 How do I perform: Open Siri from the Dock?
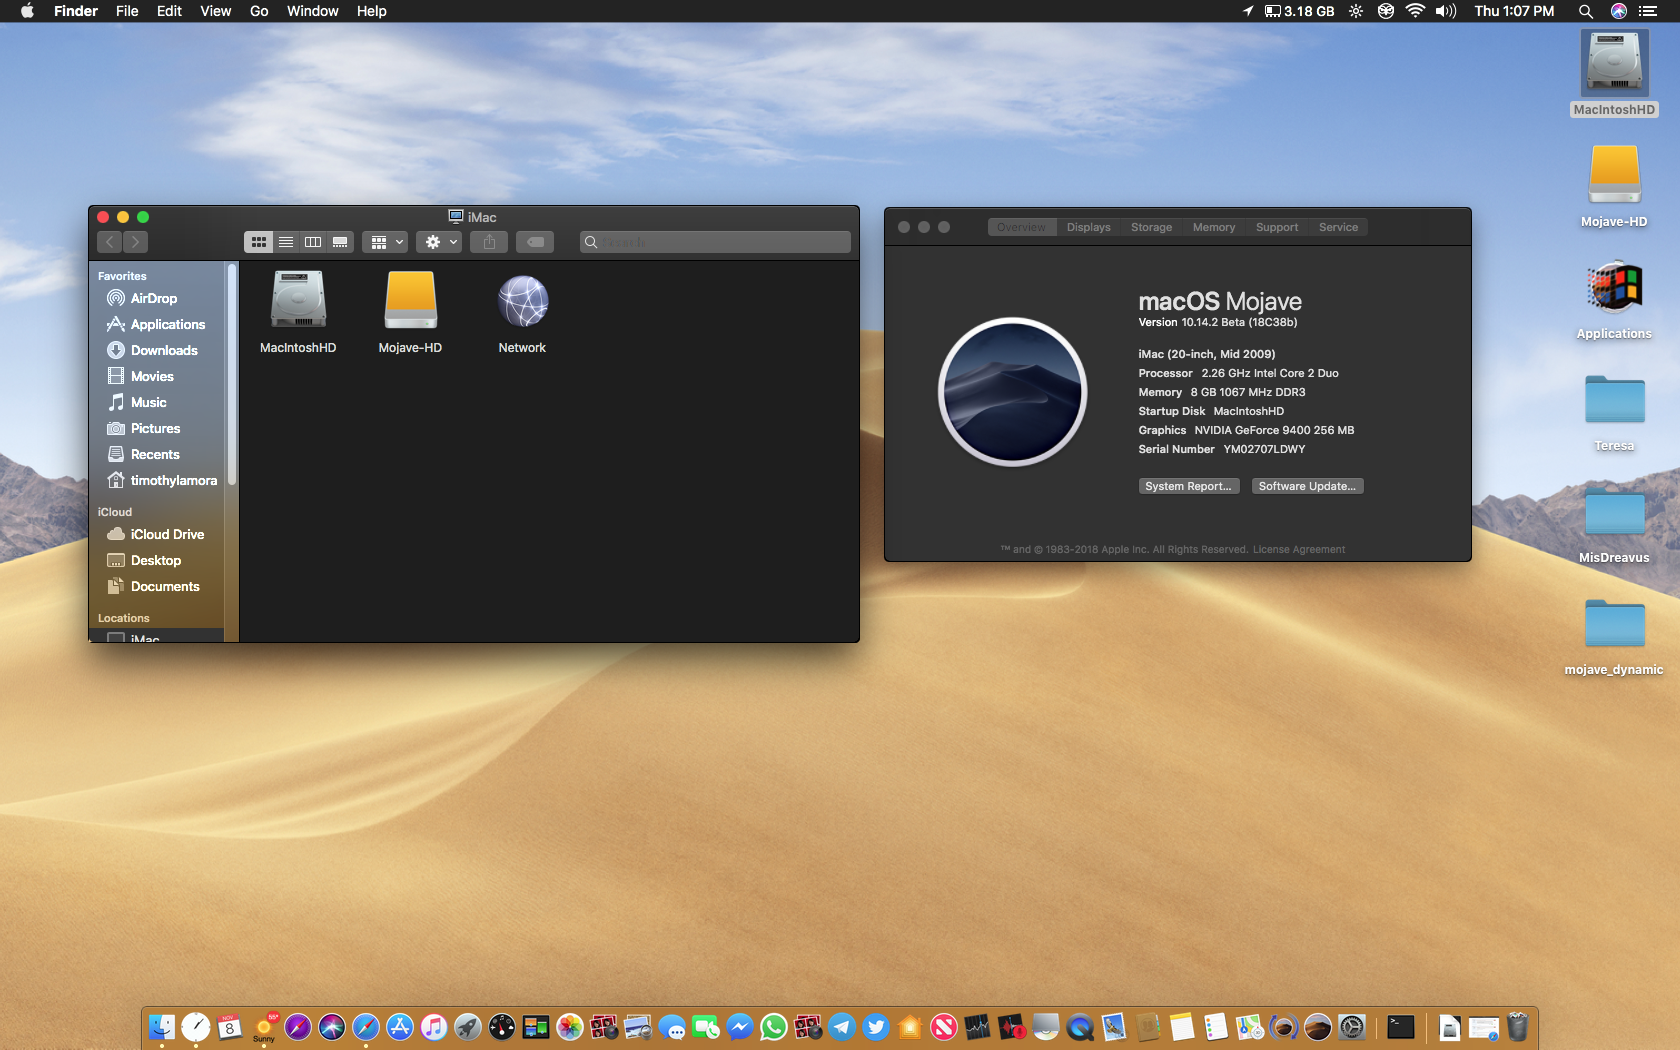332,1027
